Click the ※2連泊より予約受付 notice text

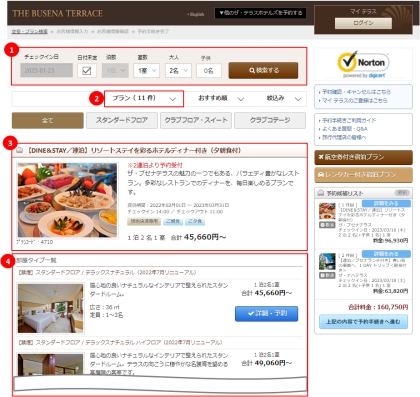click(x=155, y=165)
